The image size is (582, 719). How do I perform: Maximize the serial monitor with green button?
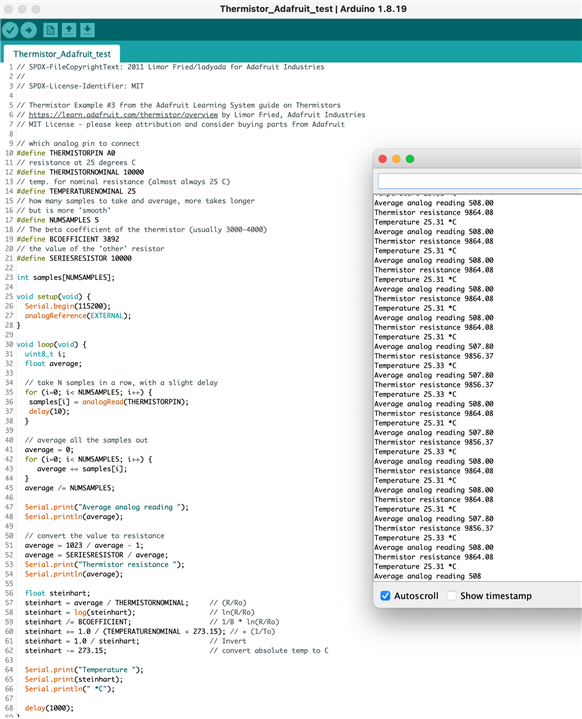coord(410,159)
